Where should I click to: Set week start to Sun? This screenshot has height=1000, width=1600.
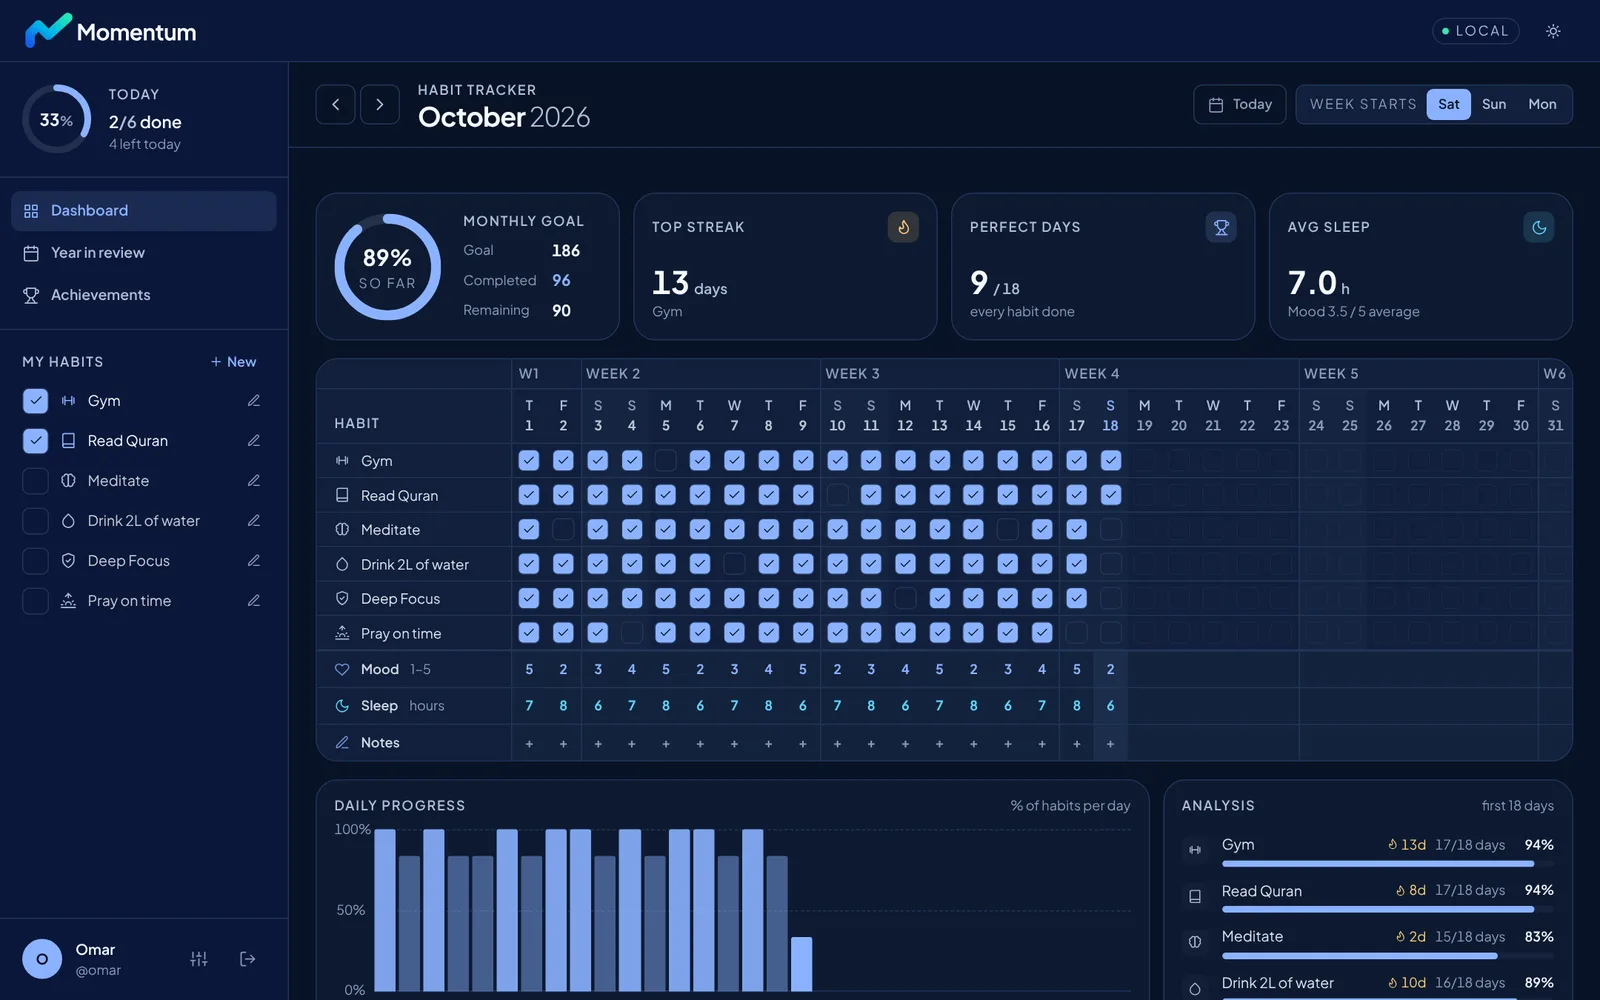tap(1494, 104)
